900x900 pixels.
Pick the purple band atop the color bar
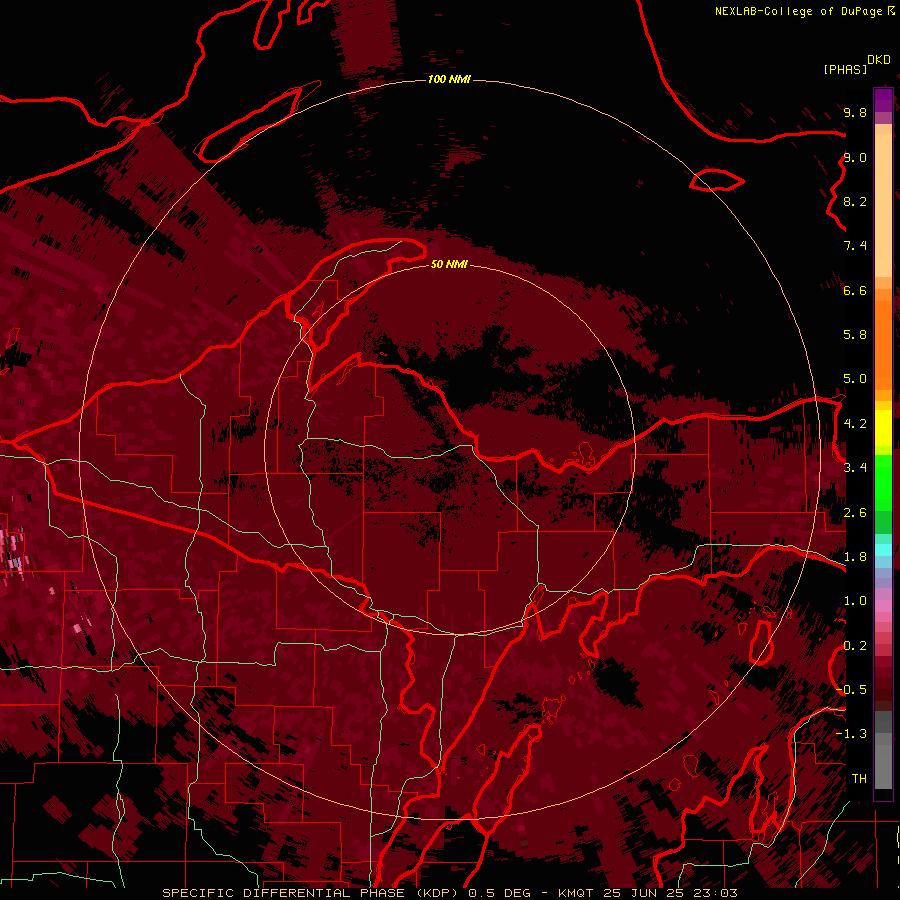click(x=883, y=101)
